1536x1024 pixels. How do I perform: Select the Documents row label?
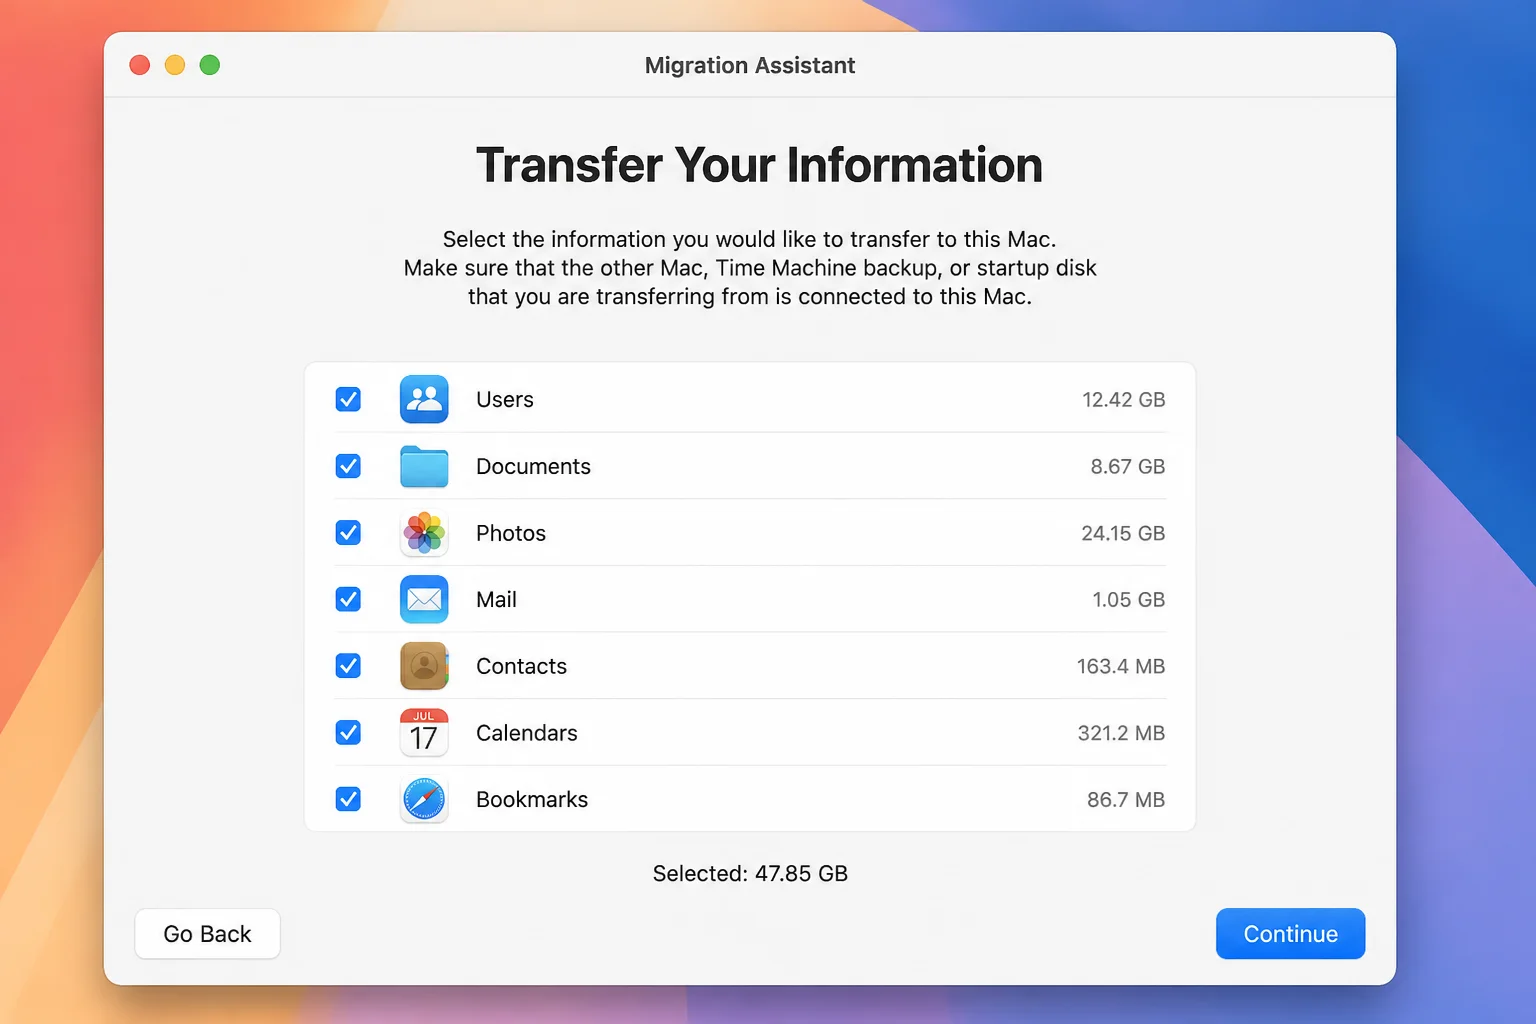[533, 466]
